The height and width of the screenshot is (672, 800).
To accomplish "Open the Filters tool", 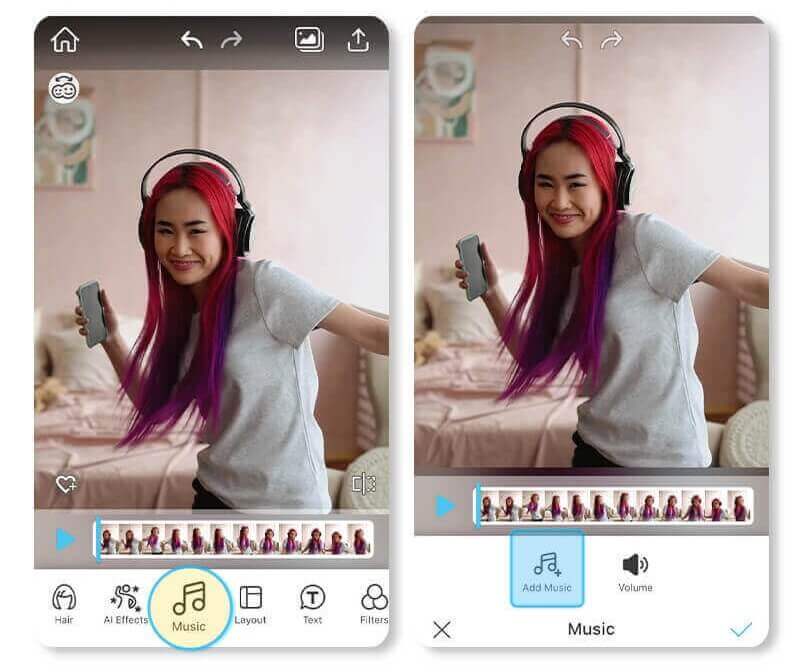I will (x=373, y=604).
